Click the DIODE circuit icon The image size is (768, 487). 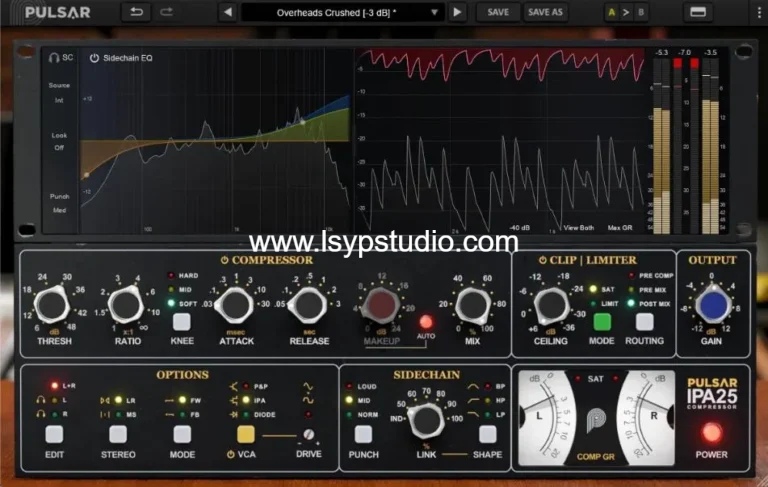(x=234, y=415)
